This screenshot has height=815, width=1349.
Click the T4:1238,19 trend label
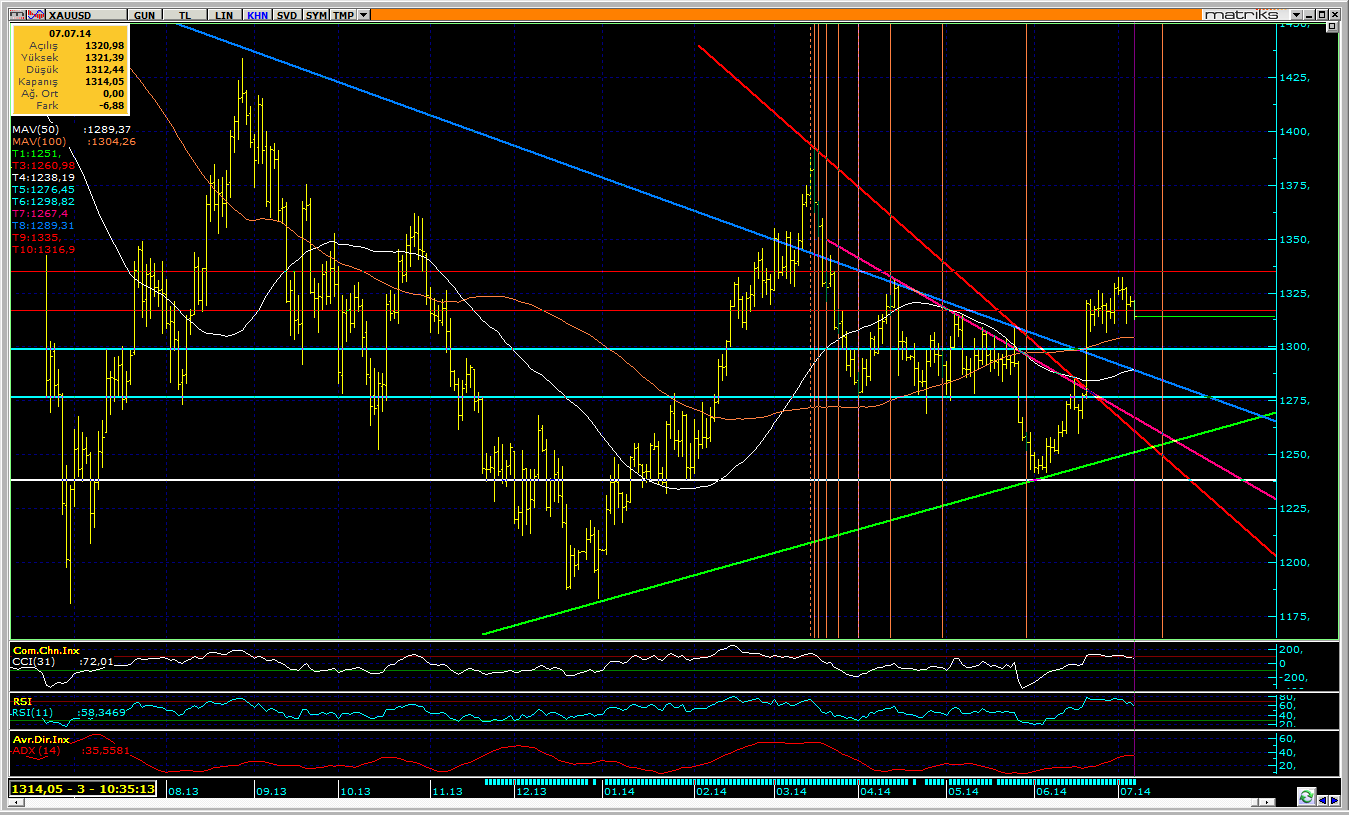(x=43, y=177)
